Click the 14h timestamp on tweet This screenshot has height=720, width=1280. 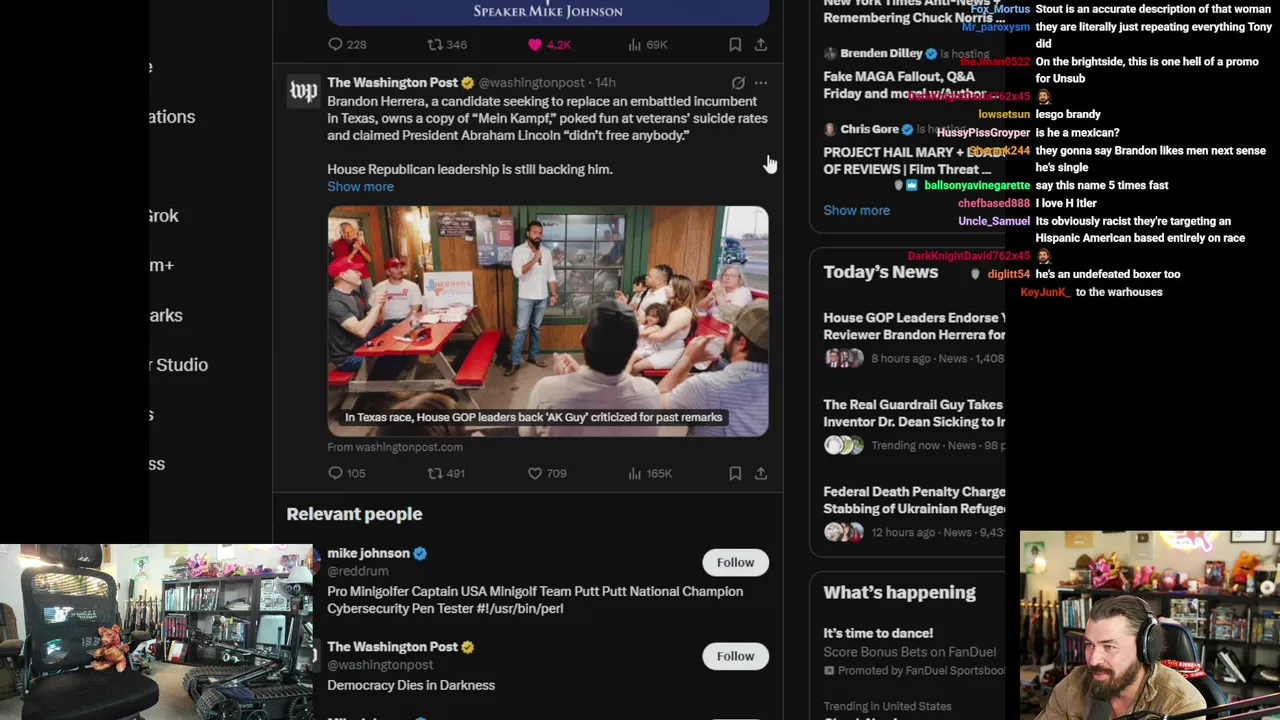(x=605, y=82)
